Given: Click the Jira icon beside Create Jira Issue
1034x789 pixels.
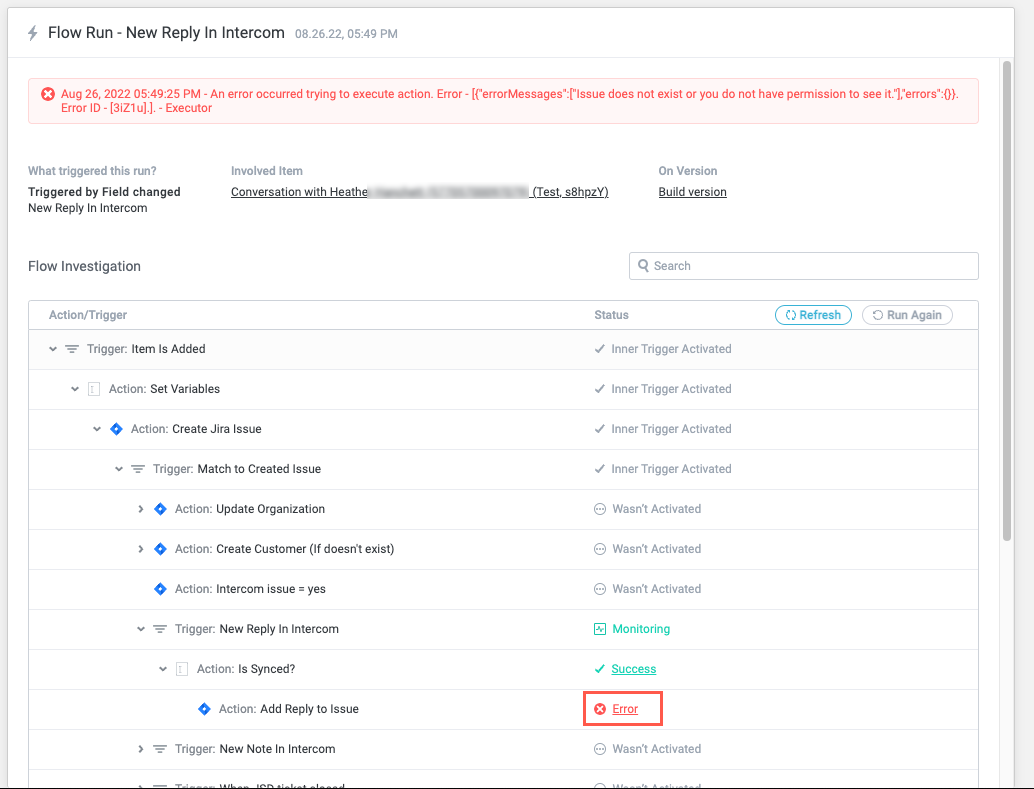Looking at the screenshot, I should click(x=115, y=429).
